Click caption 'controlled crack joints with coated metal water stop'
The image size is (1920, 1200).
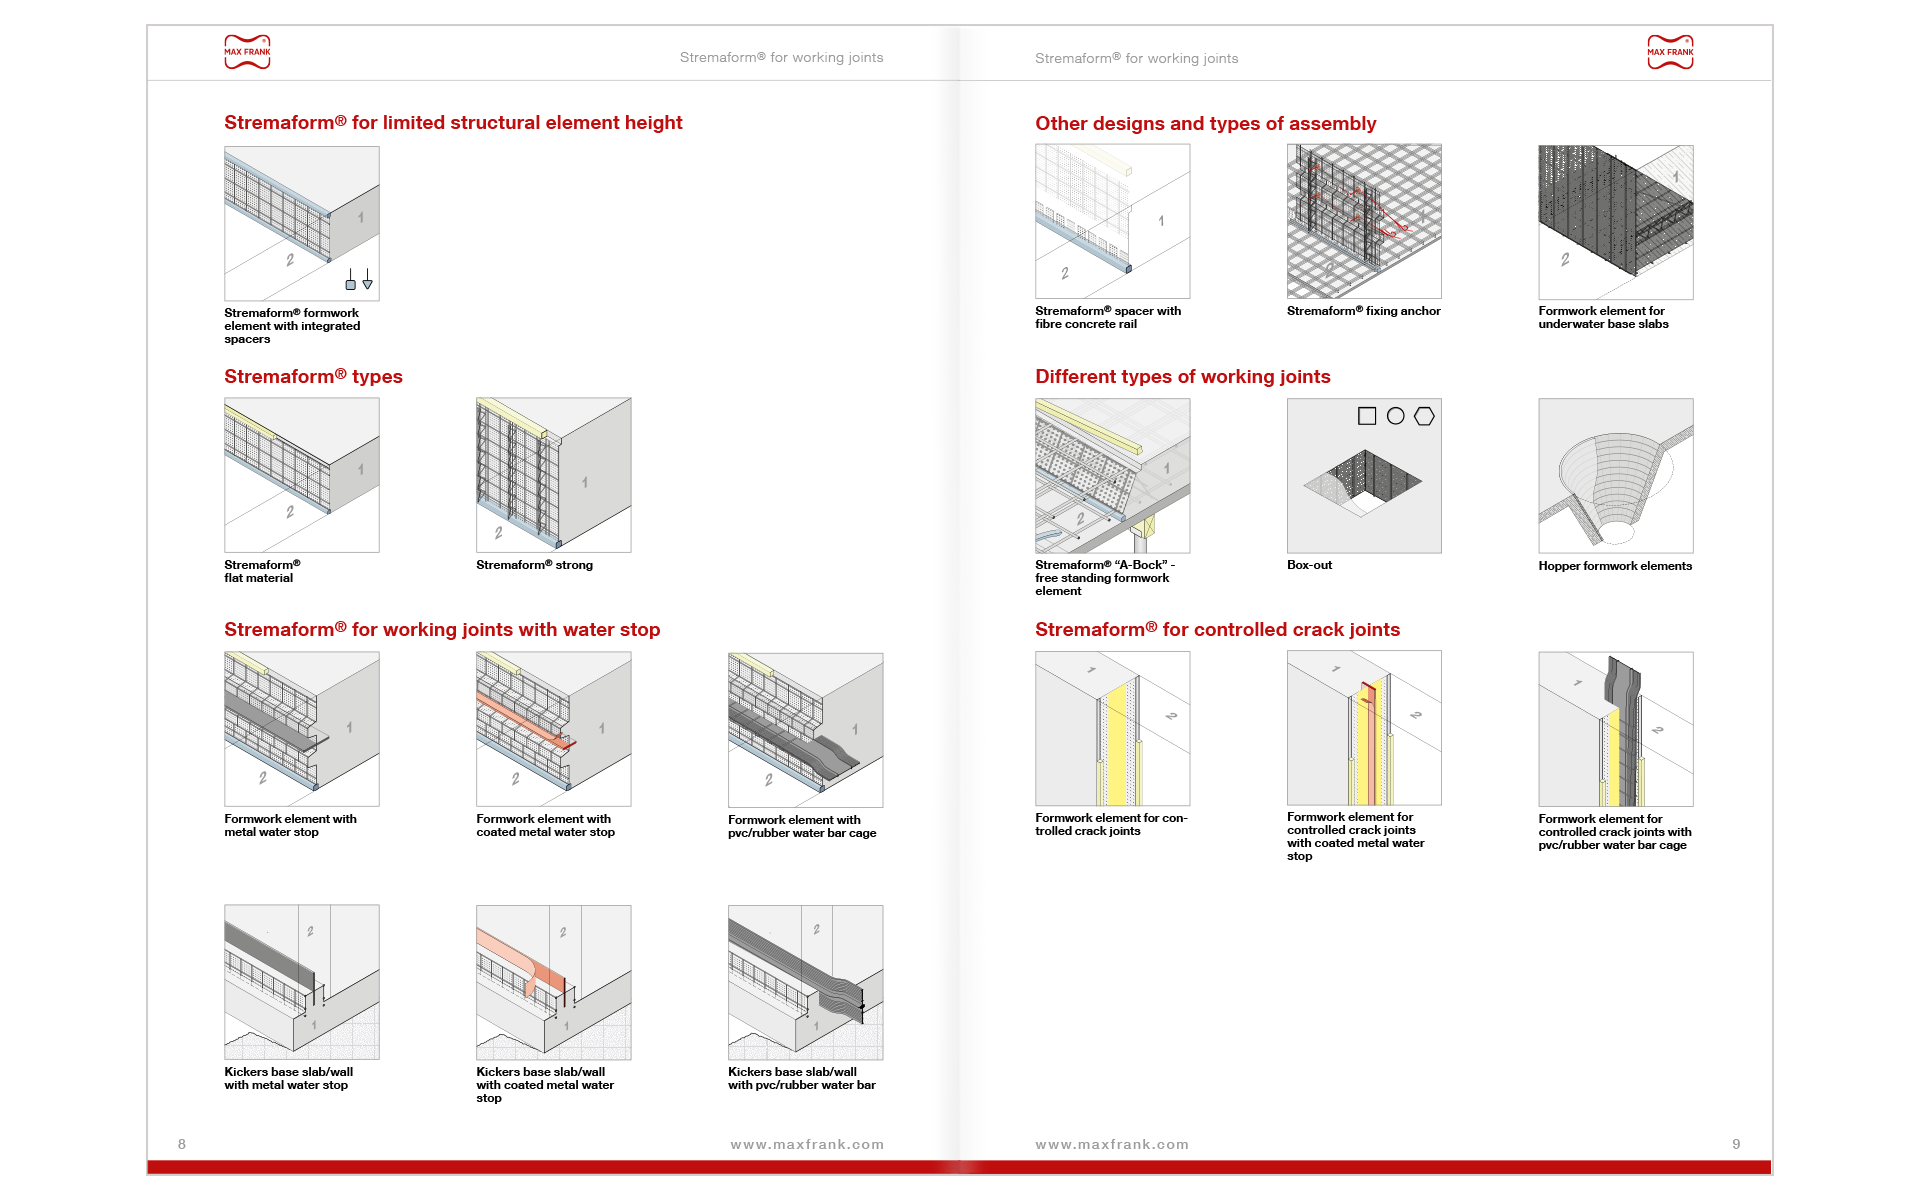1356,836
